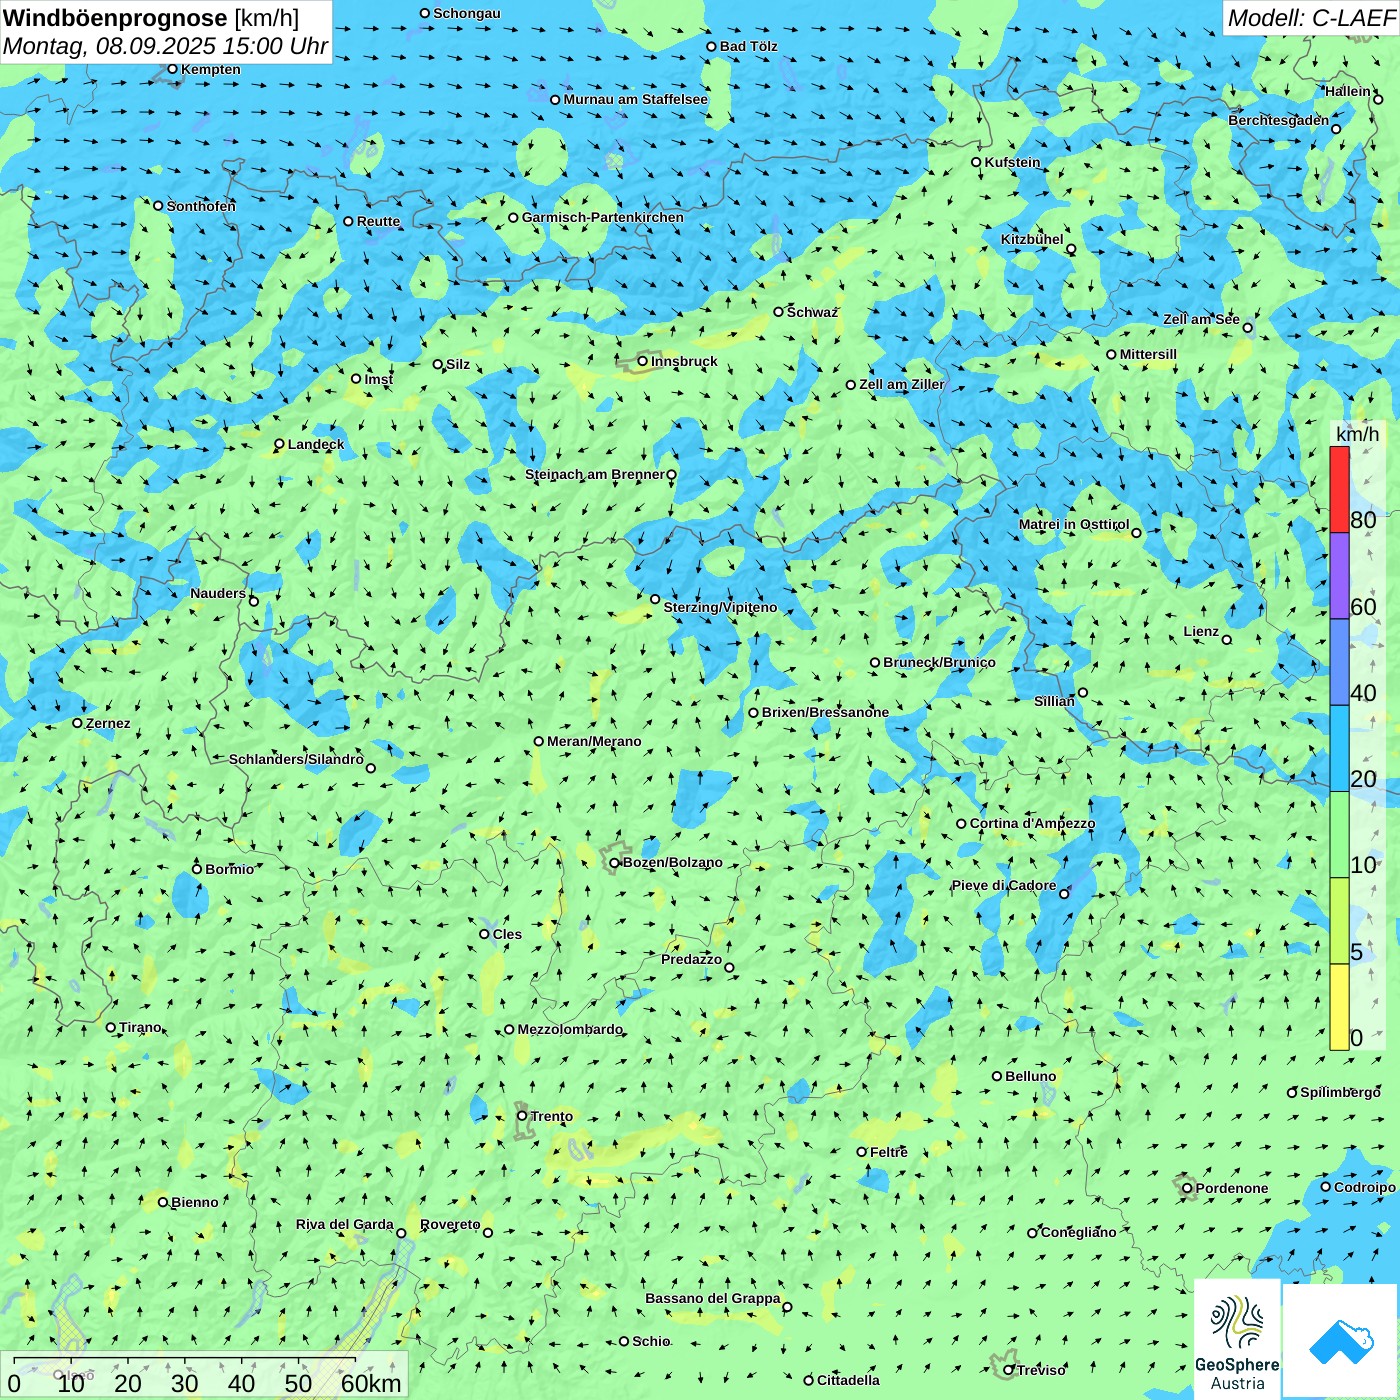
Task: Click the Nauders label
Action: coord(218,593)
